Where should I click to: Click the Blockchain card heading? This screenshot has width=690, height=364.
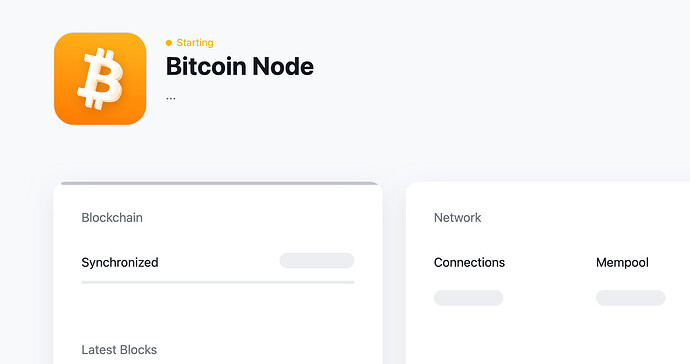pyautogui.click(x=112, y=217)
